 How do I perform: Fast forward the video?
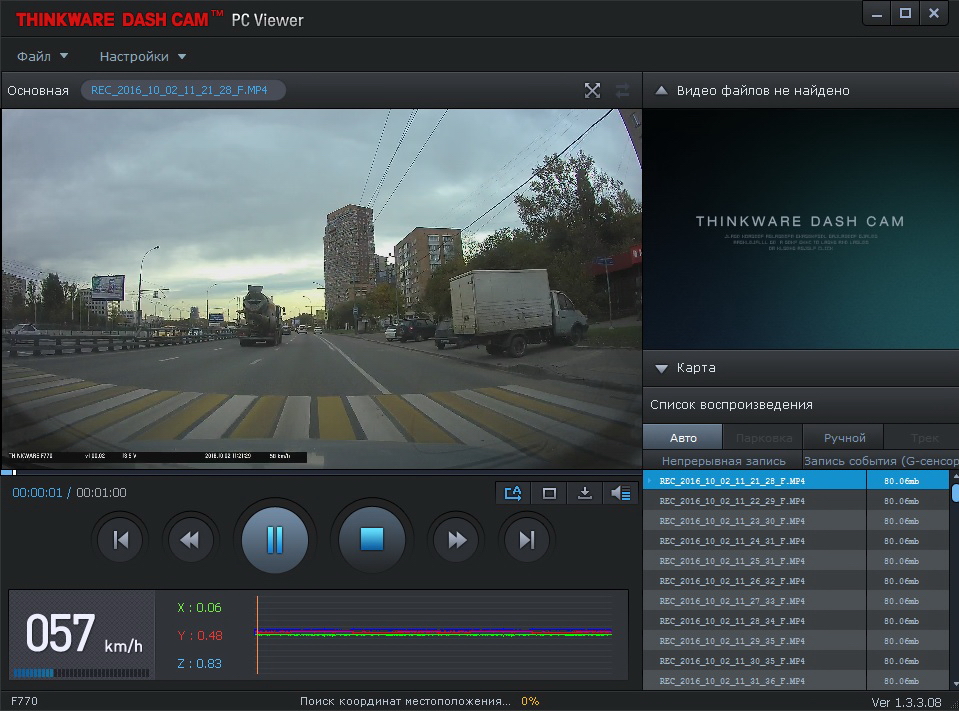[456, 540]
